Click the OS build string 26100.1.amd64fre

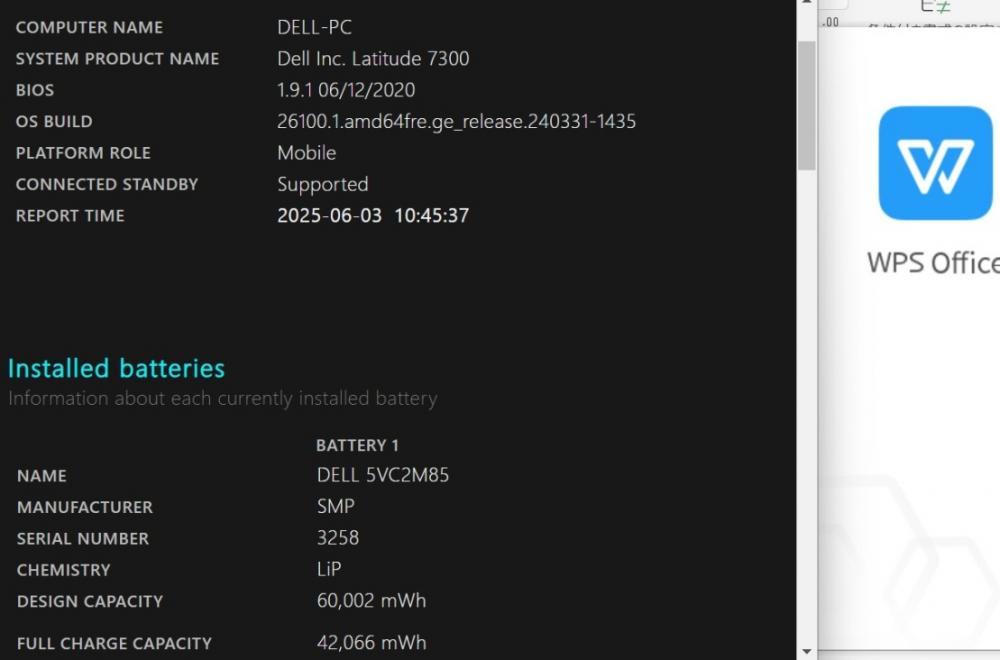point(457,121)
